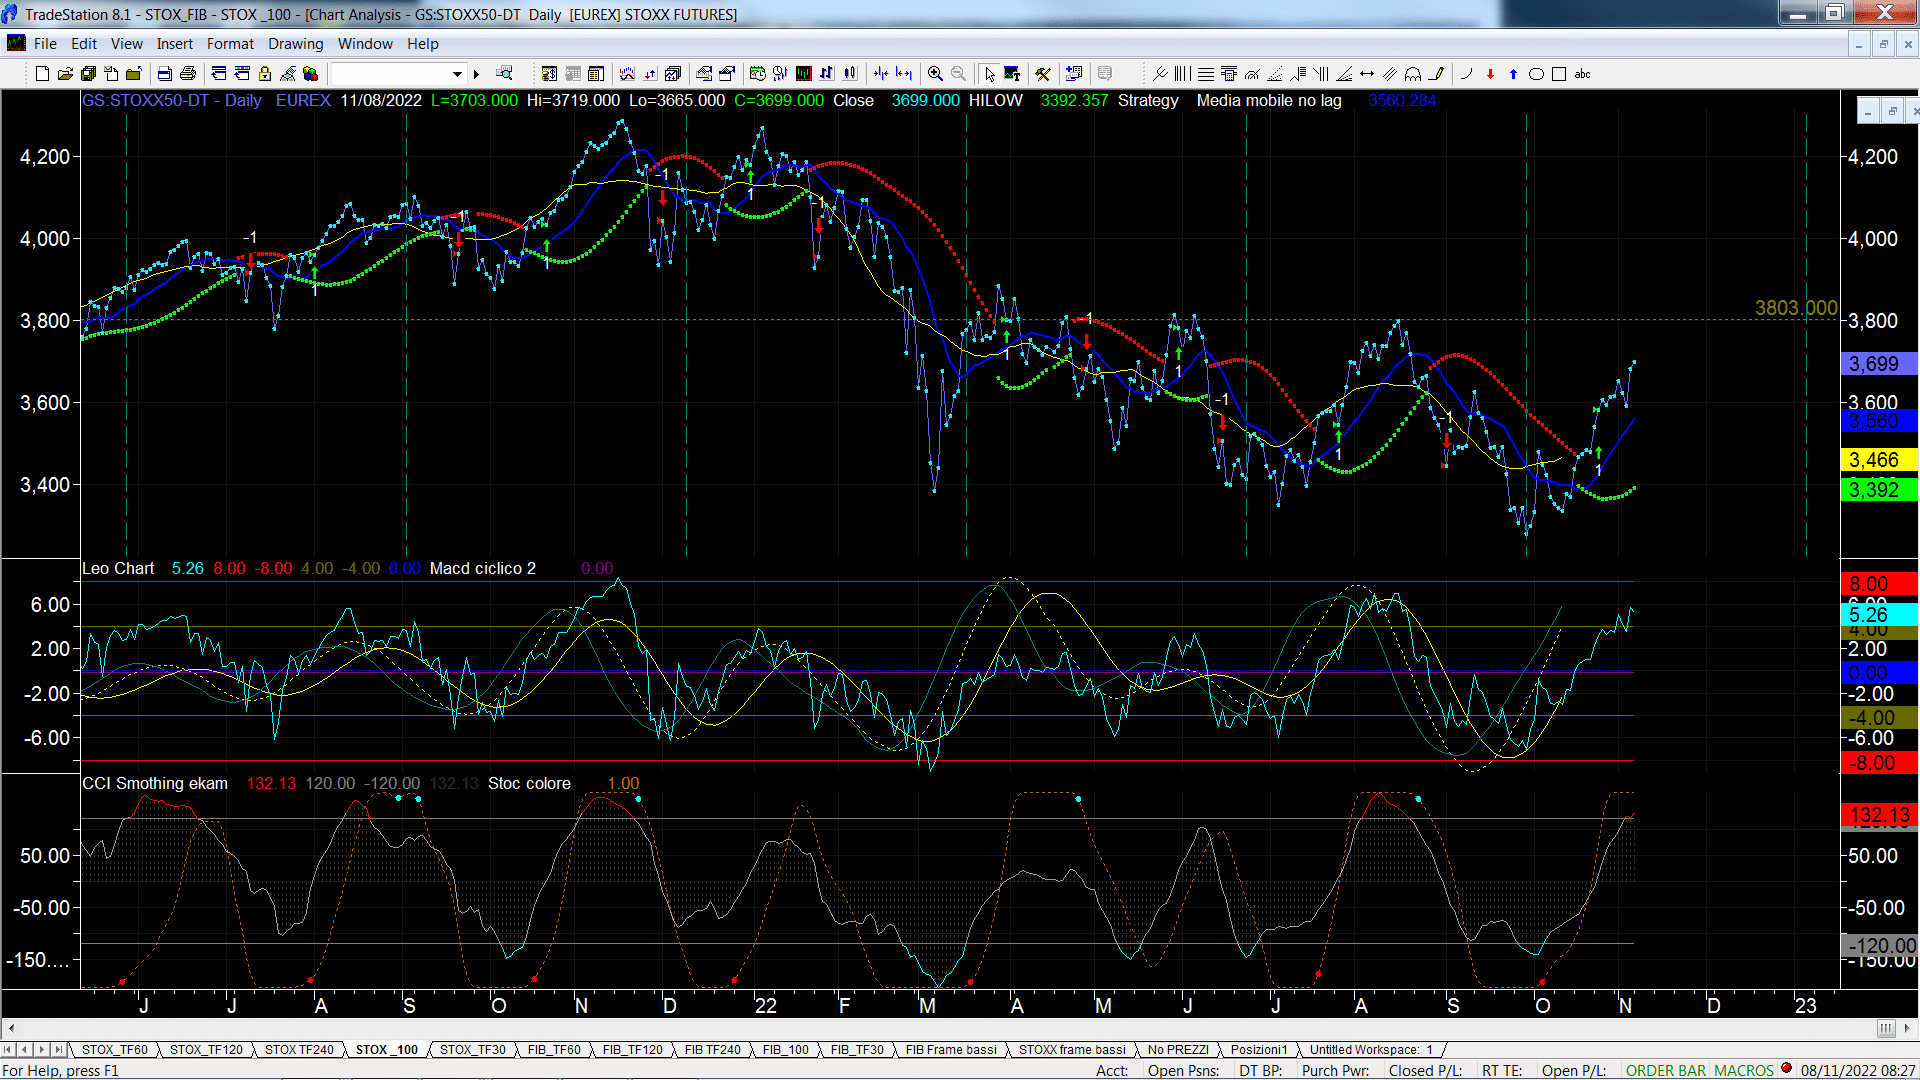
Task: Click the green 3,392 price label
Action: [x=1878, y=490]
